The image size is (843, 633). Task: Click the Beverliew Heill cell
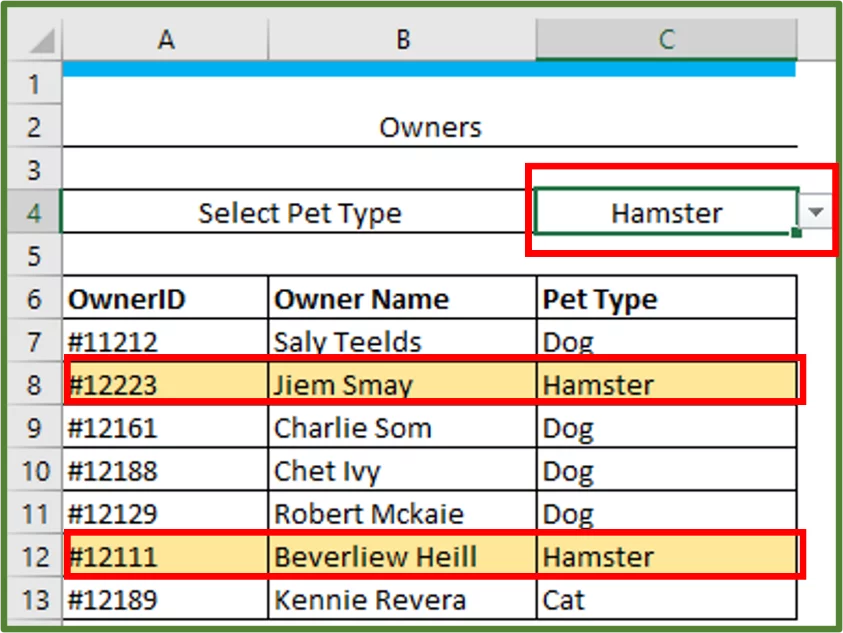(x=402, y=557)
